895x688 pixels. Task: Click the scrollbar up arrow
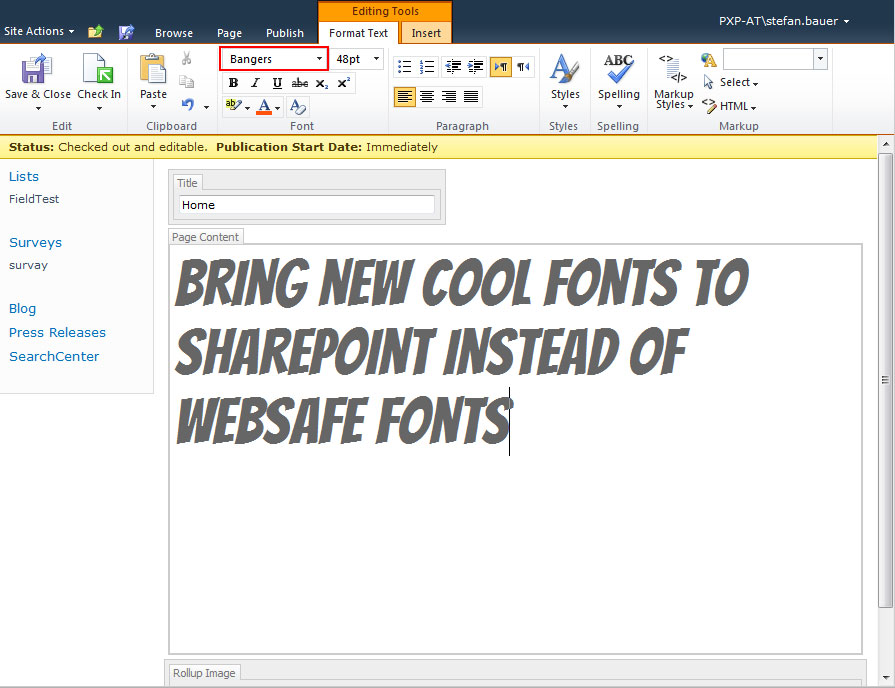tap(885, 143)
